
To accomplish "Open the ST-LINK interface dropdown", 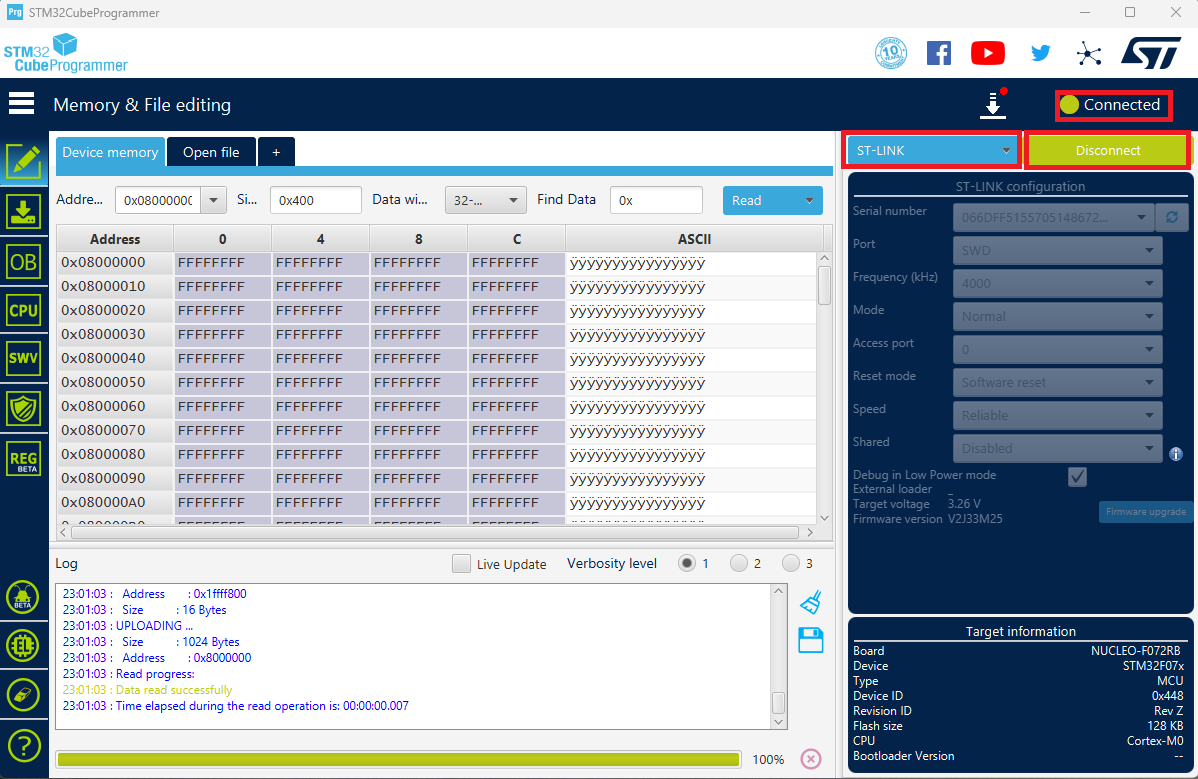I will click(x=933, y=150).
